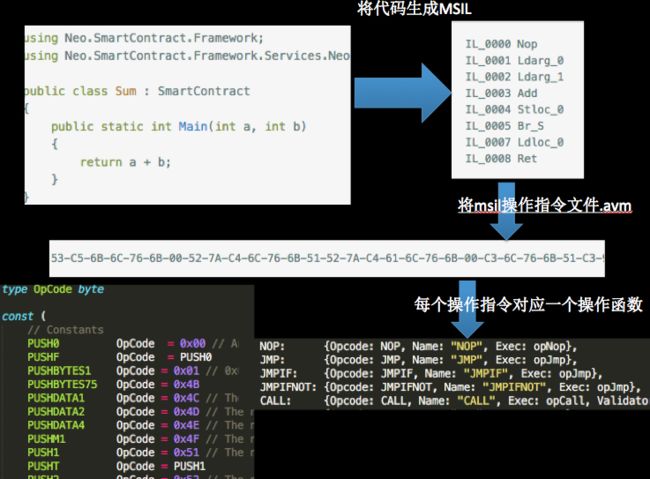Click the heading 将代码生成MSIL

click(x=414, y=8)
